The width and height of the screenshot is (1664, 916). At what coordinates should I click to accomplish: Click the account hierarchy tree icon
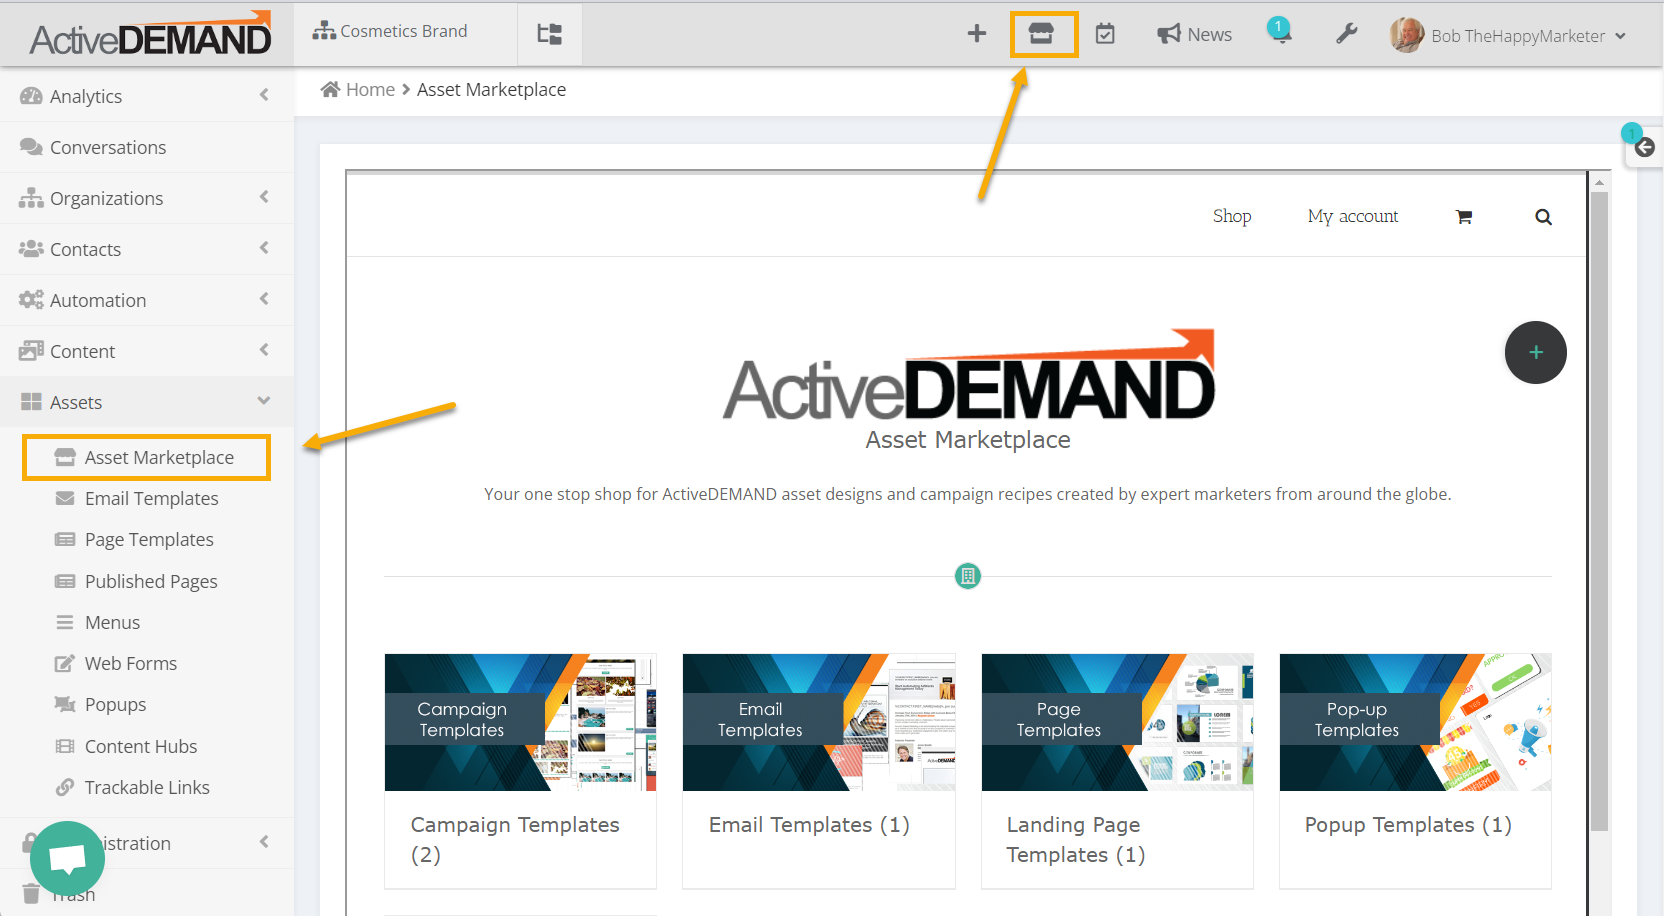click(x=549, y=34)
